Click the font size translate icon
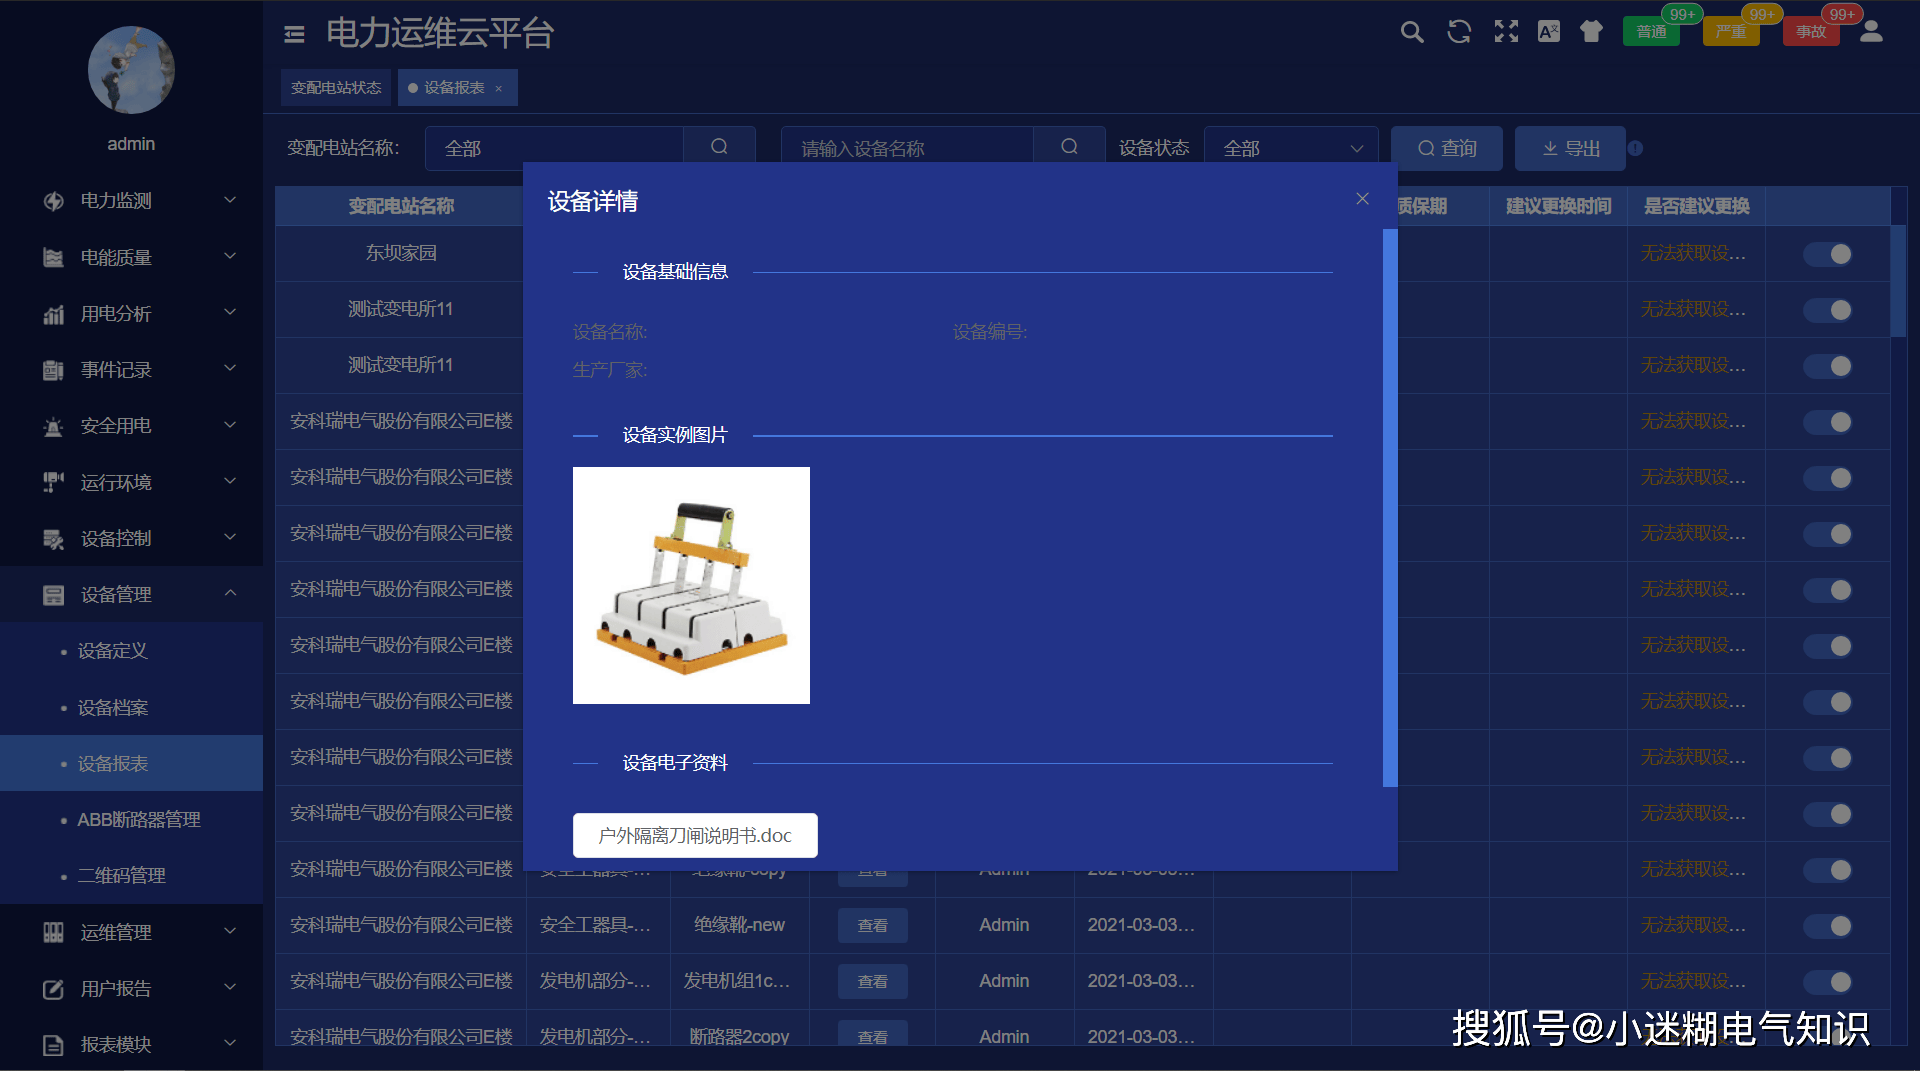Screen dimensions: 1920x1071 [x=1549, y=32]
